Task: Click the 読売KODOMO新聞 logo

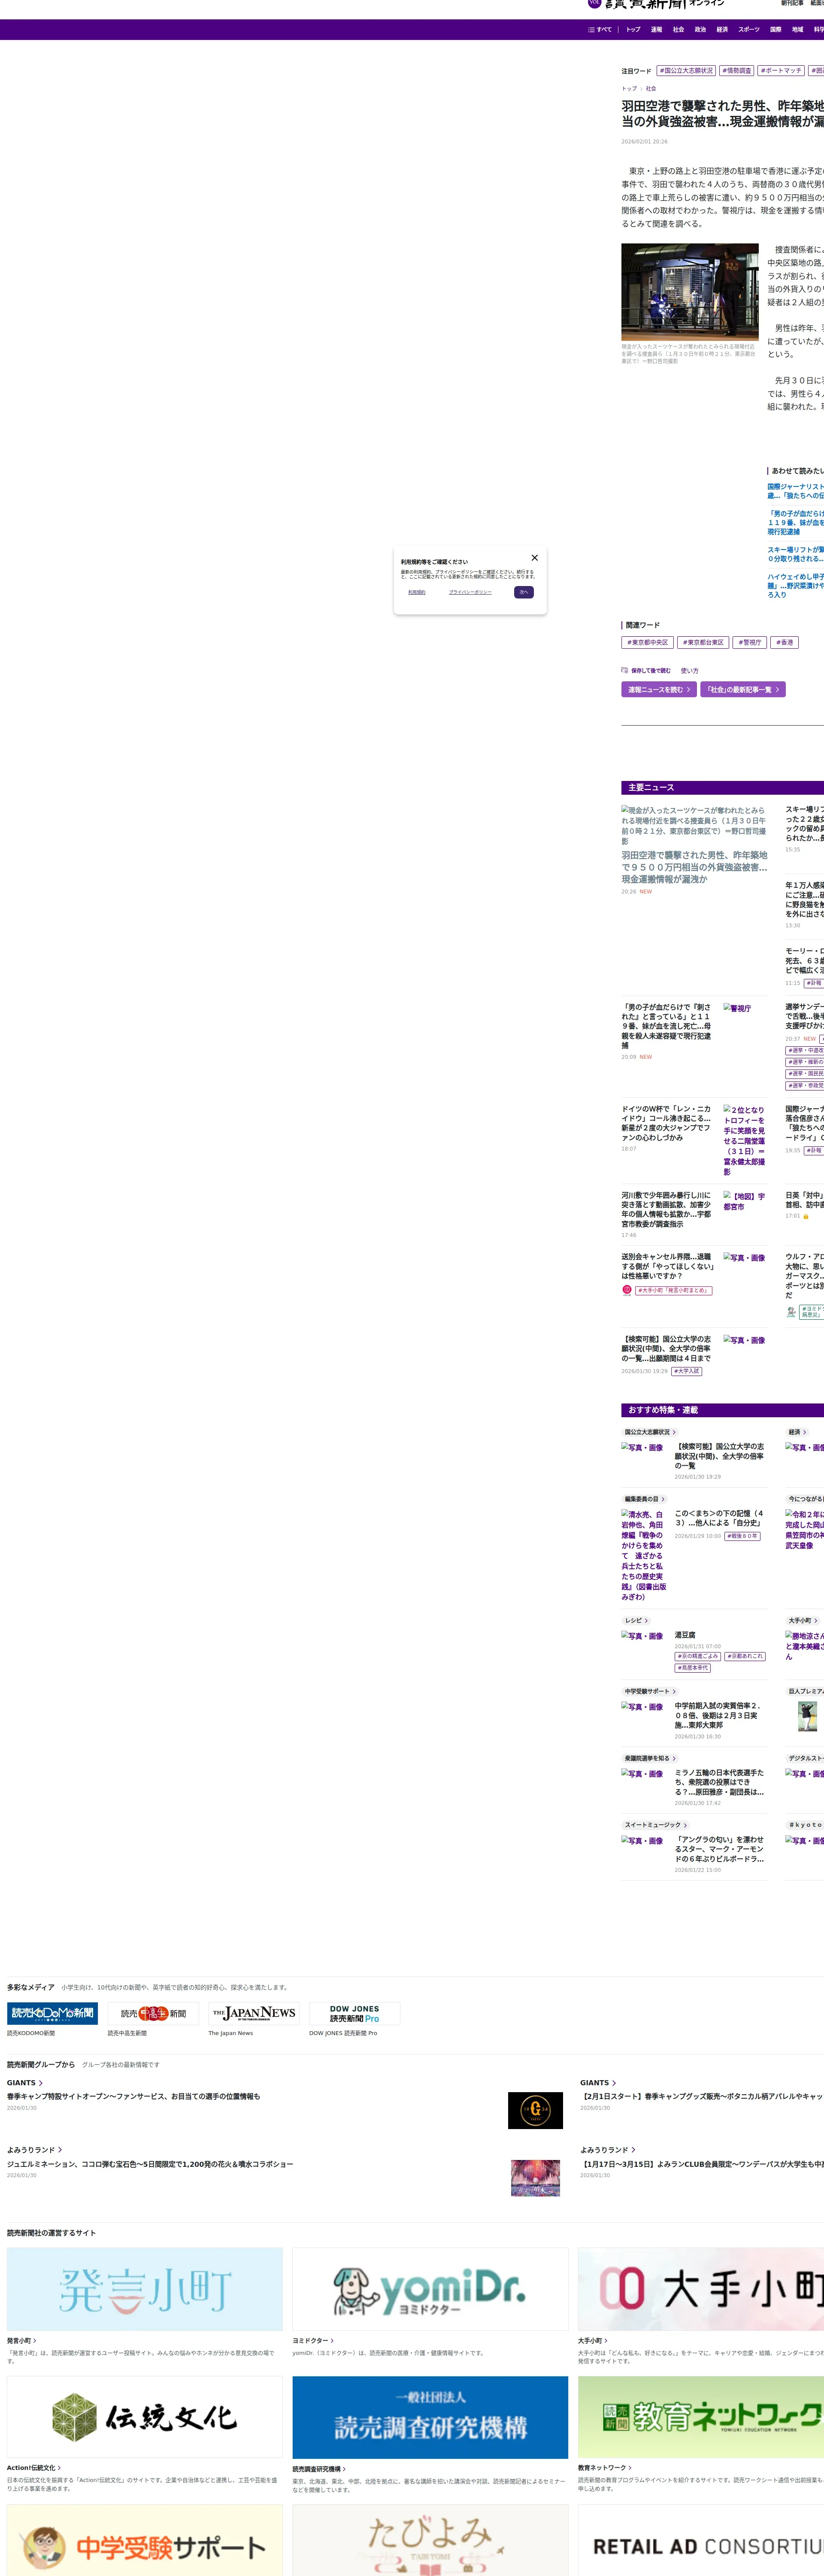Action: [x=52, y=2013]
